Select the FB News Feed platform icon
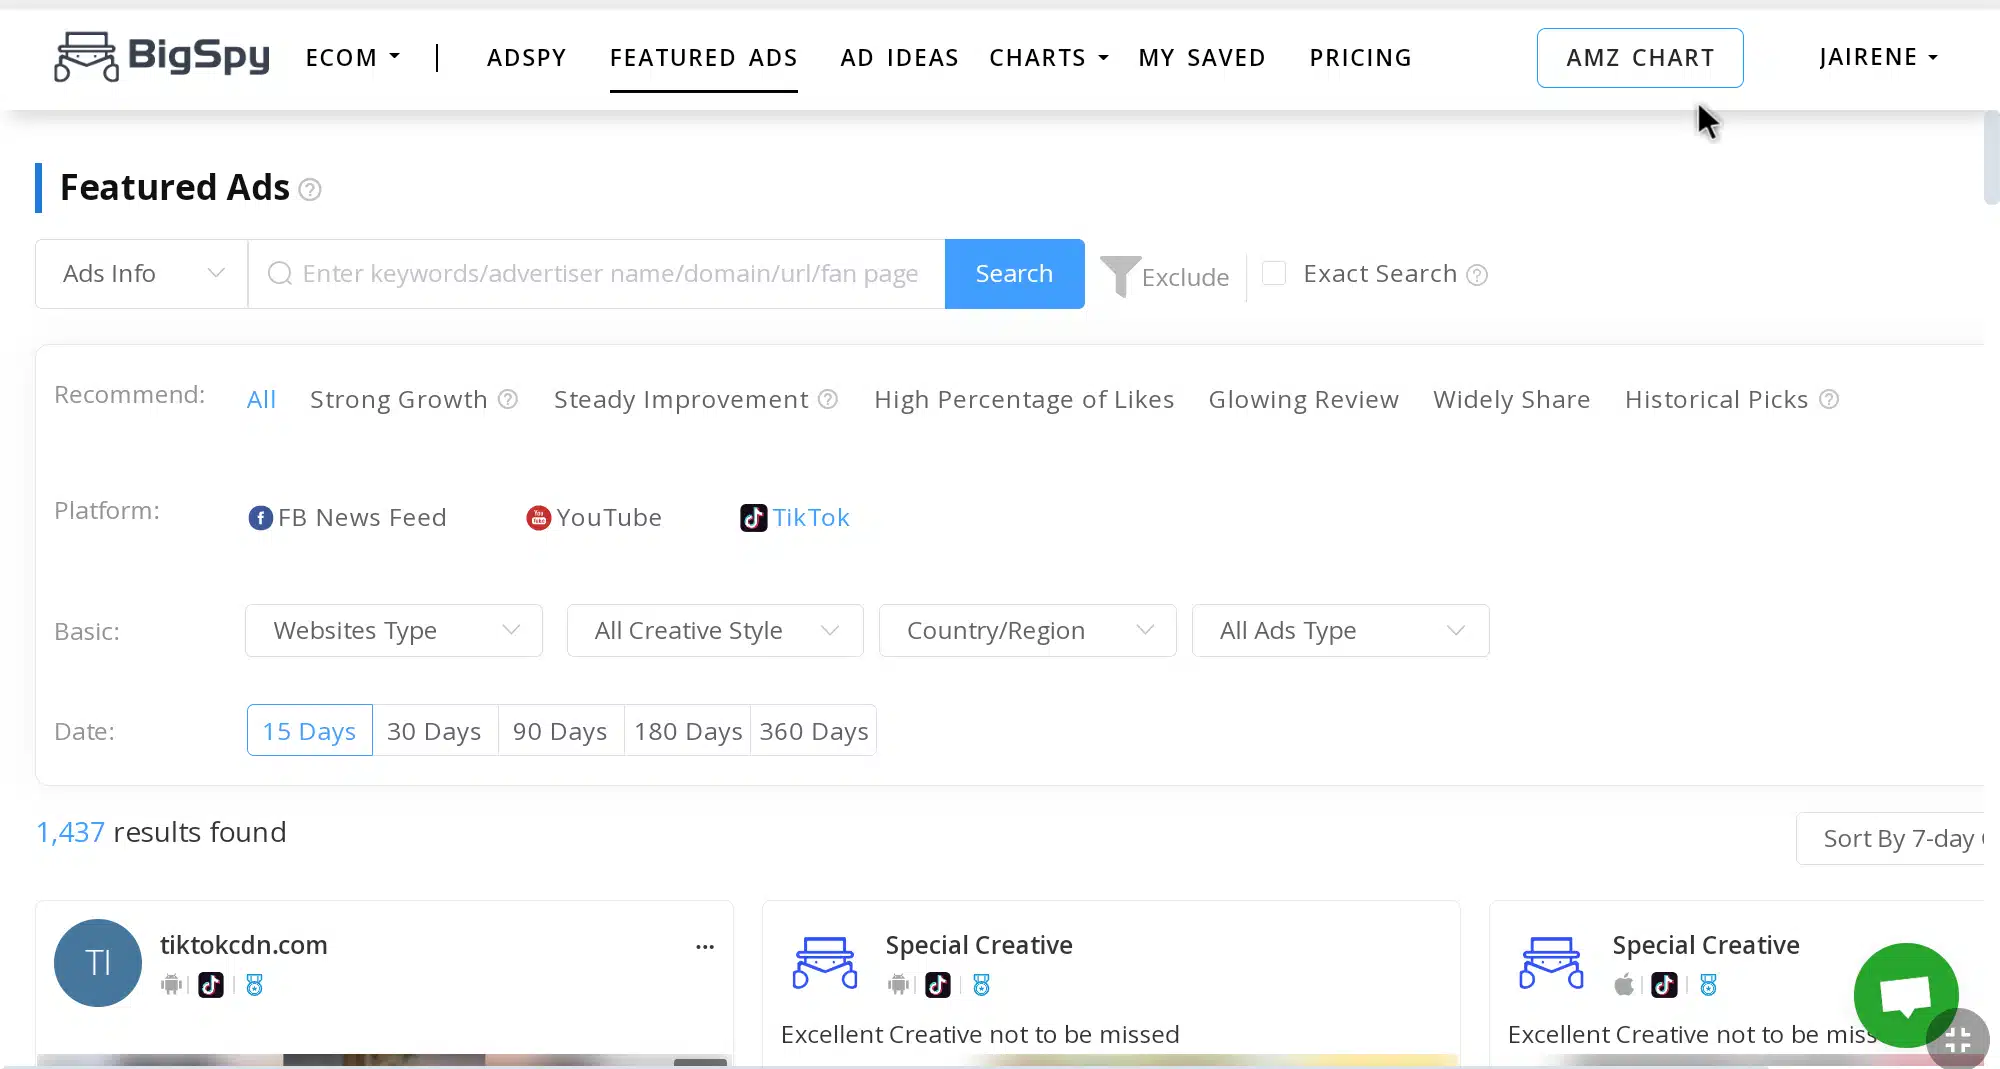The image size is (2000, 1069). coord(259,517)
